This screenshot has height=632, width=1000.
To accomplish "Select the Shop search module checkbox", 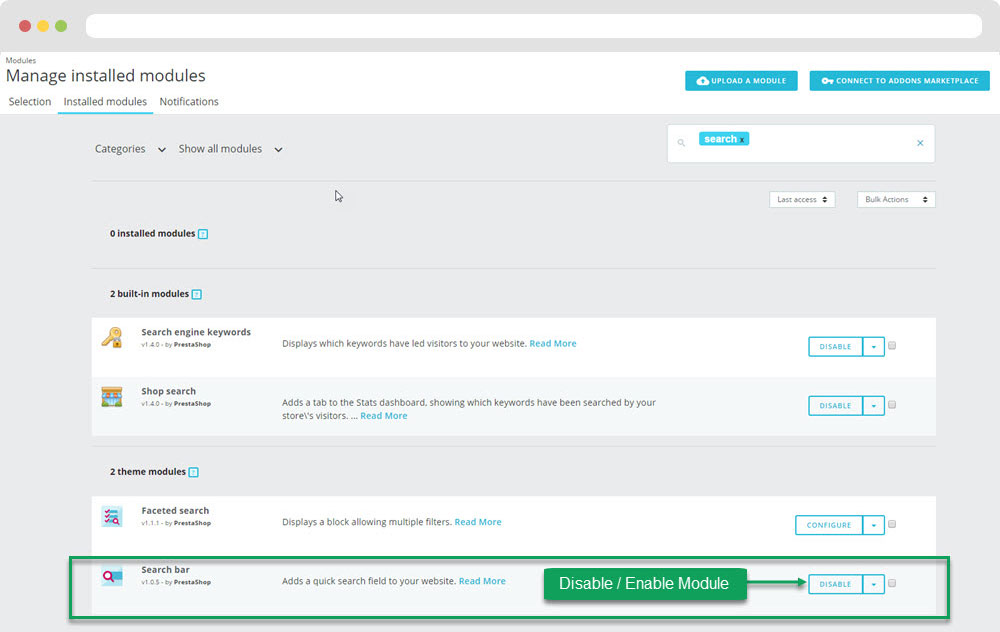I will click(892, 404).
